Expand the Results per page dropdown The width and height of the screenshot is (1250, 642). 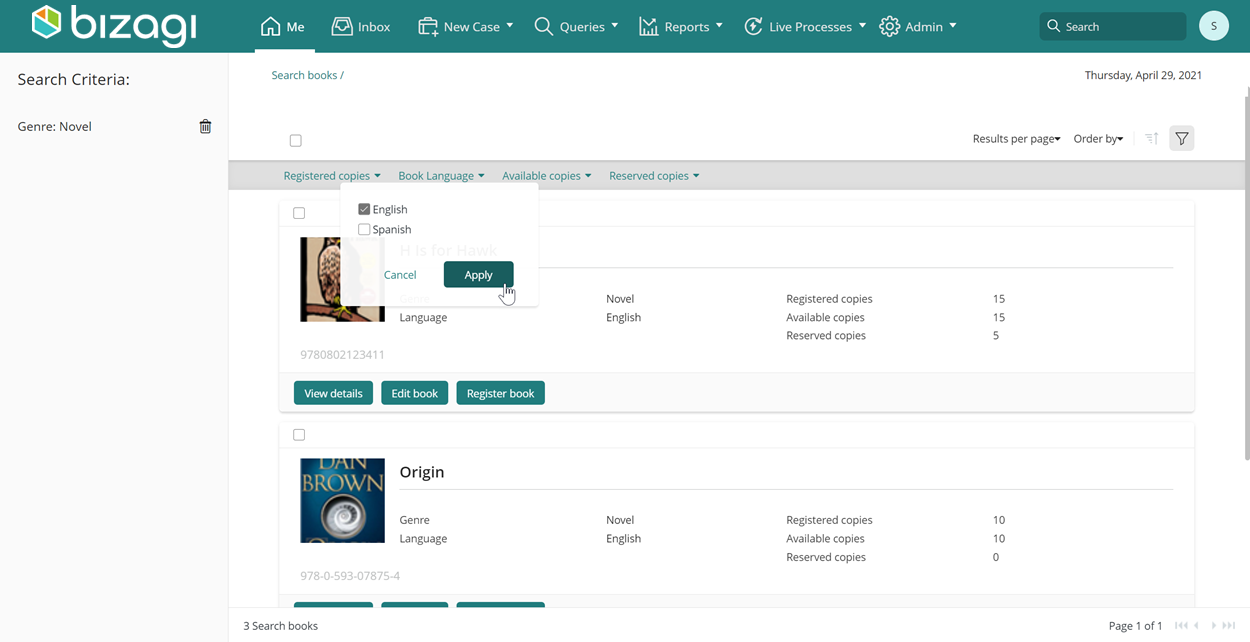tap(1016, 139)
